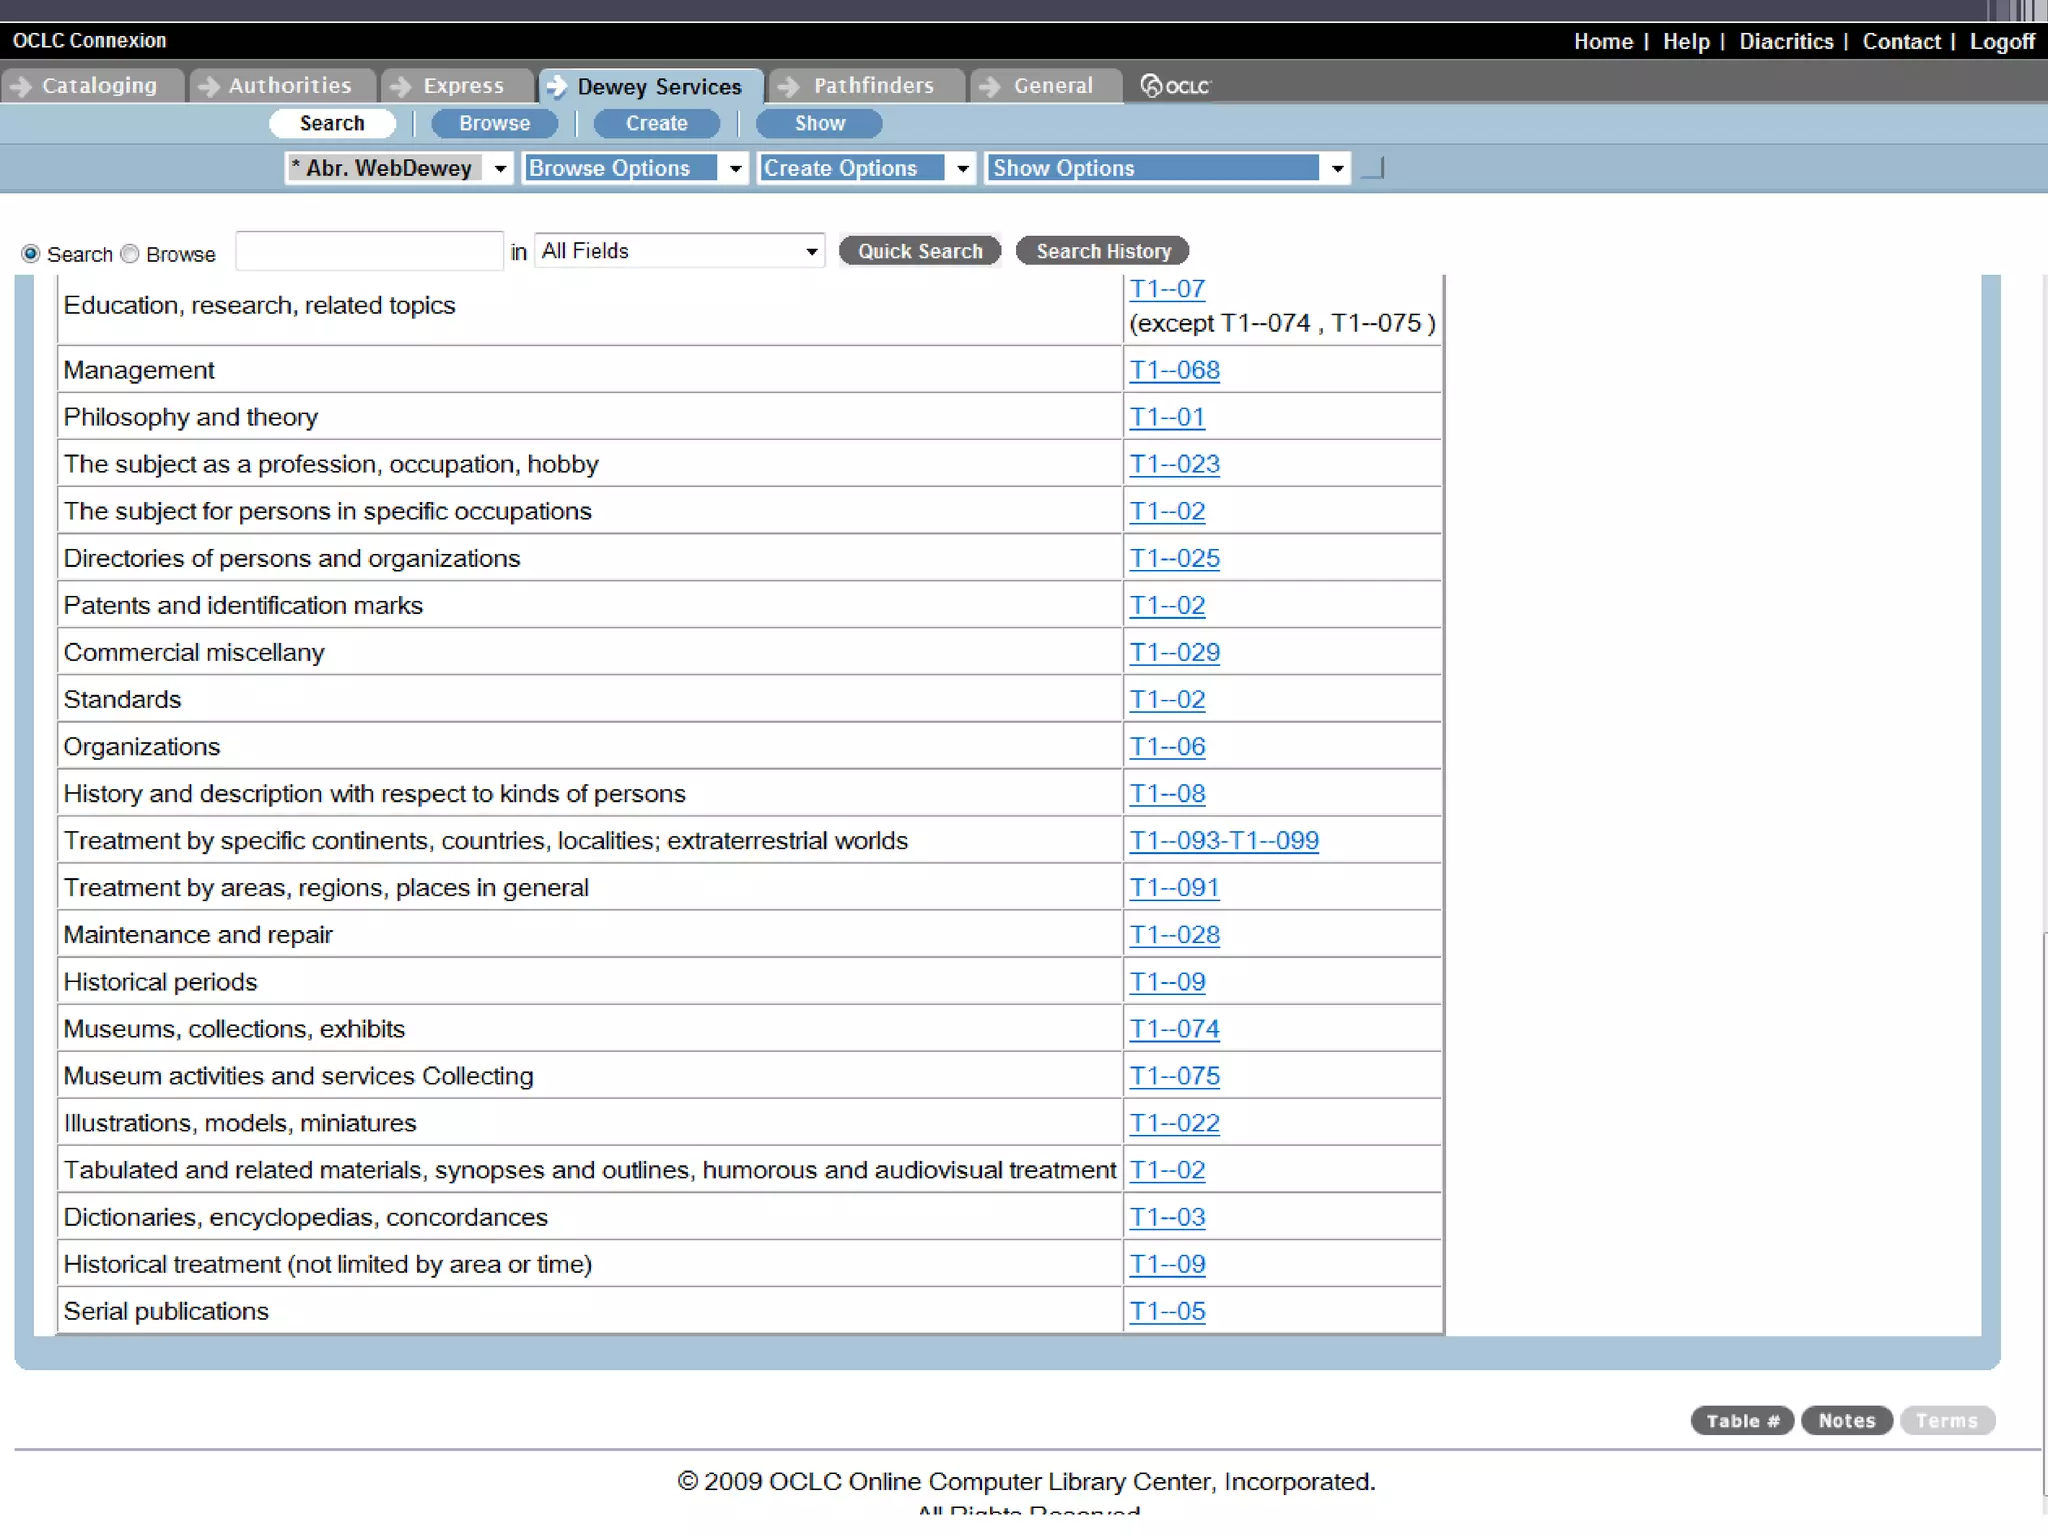Click the Express tab arrow icon
The width and height of the screenshot is (2048, 1536).
pos(401,86)
